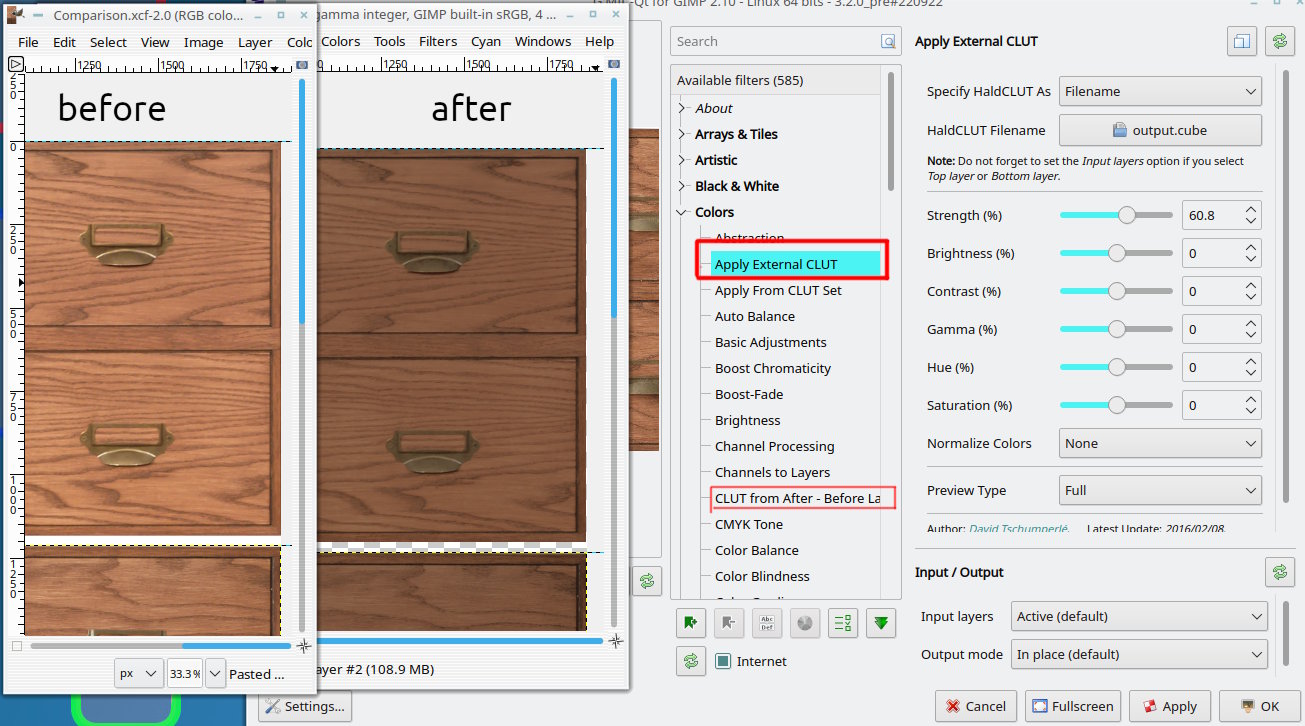Open the Image menu in Comparison window
Screen dimensions: 1305x726
[x=203, y=42]
